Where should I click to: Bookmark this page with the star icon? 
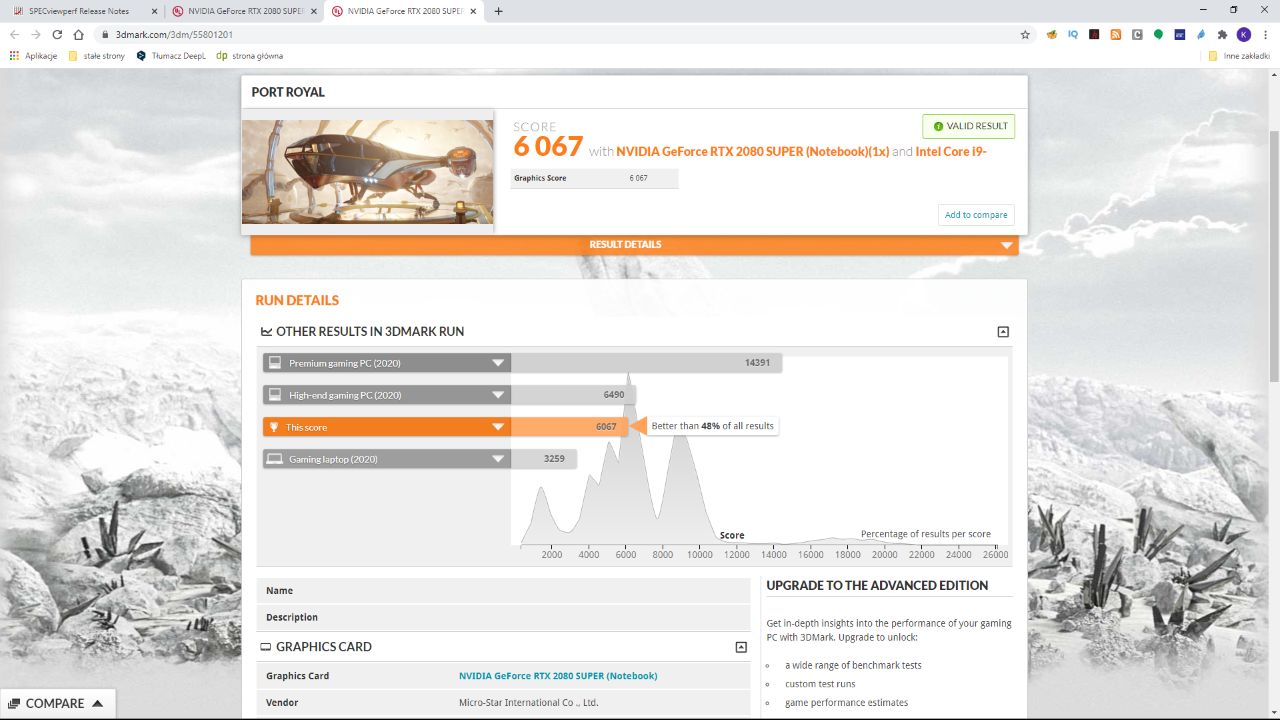[x=1025, y=34]
